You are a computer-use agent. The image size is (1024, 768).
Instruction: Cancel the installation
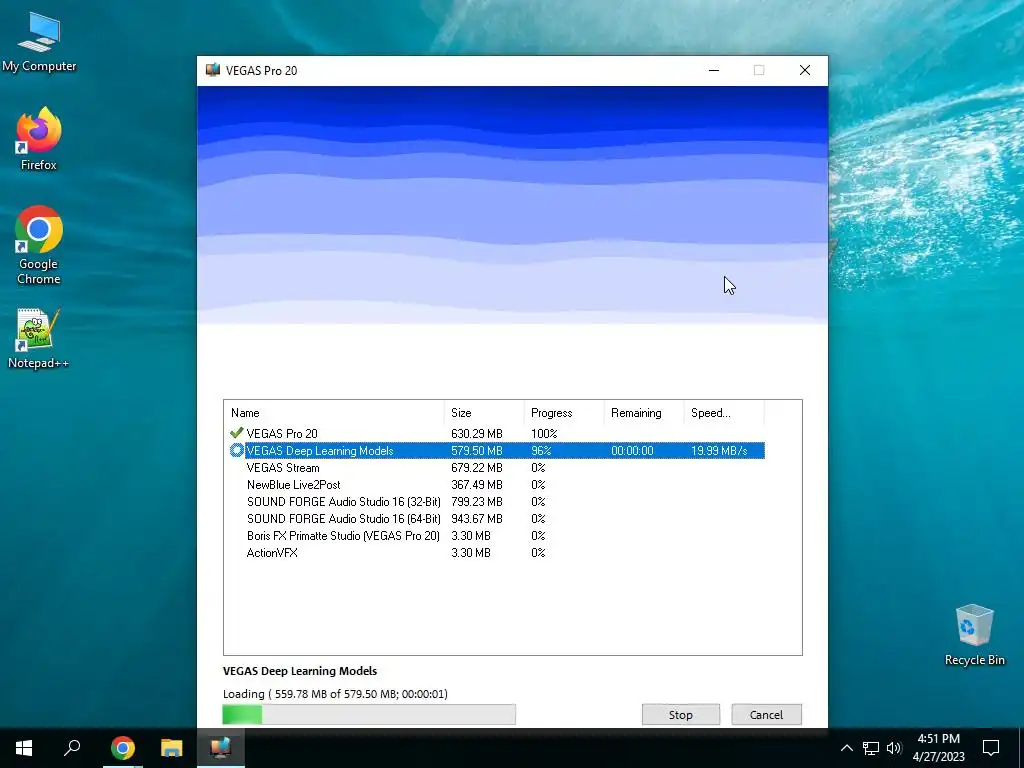coord(766,714)
